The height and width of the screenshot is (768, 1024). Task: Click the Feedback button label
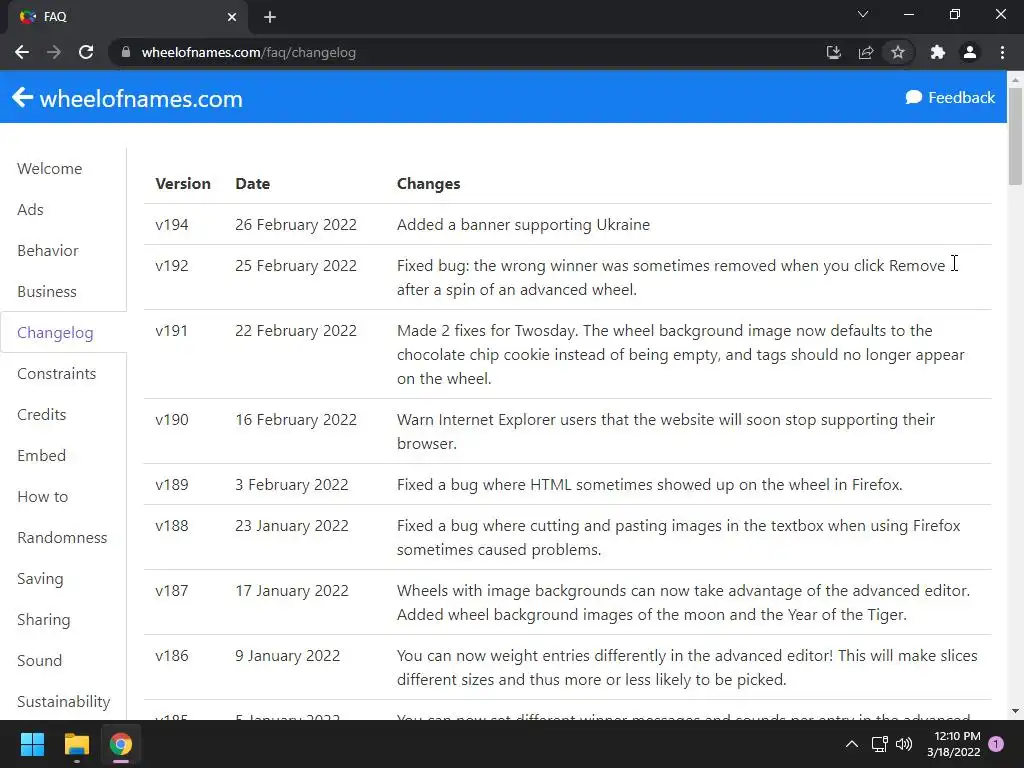(x=961, y=97)
